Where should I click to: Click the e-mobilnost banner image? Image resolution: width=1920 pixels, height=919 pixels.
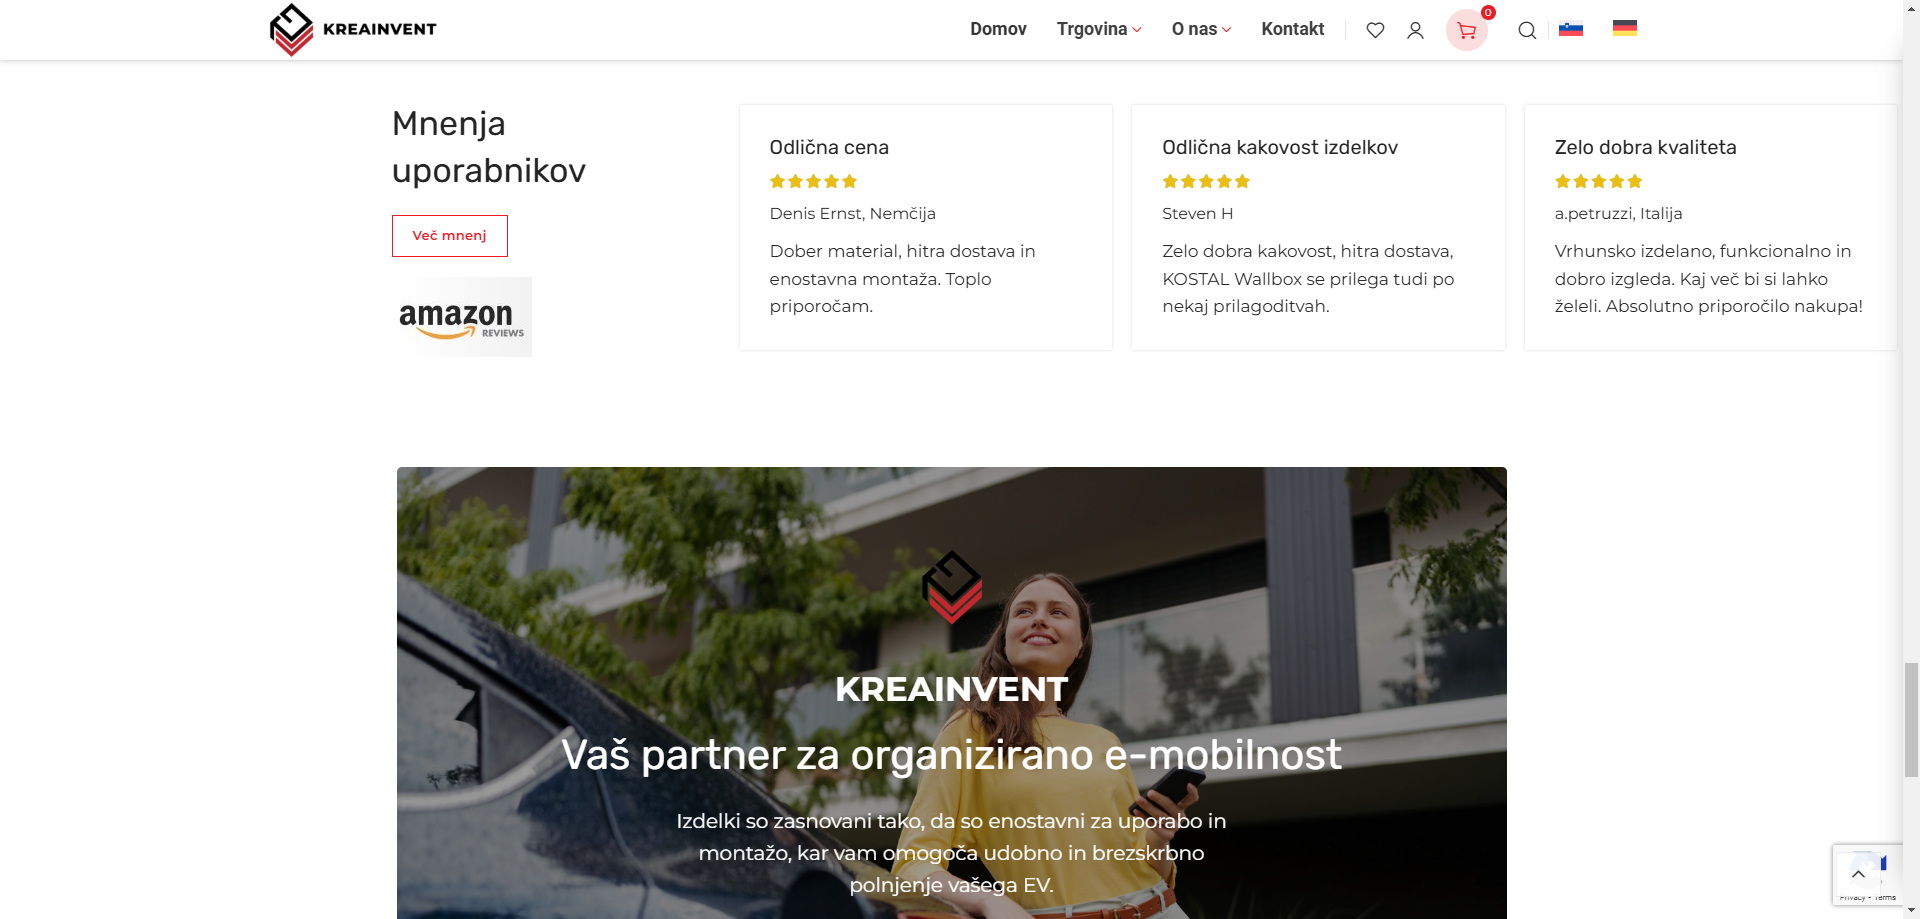point(952,693)
